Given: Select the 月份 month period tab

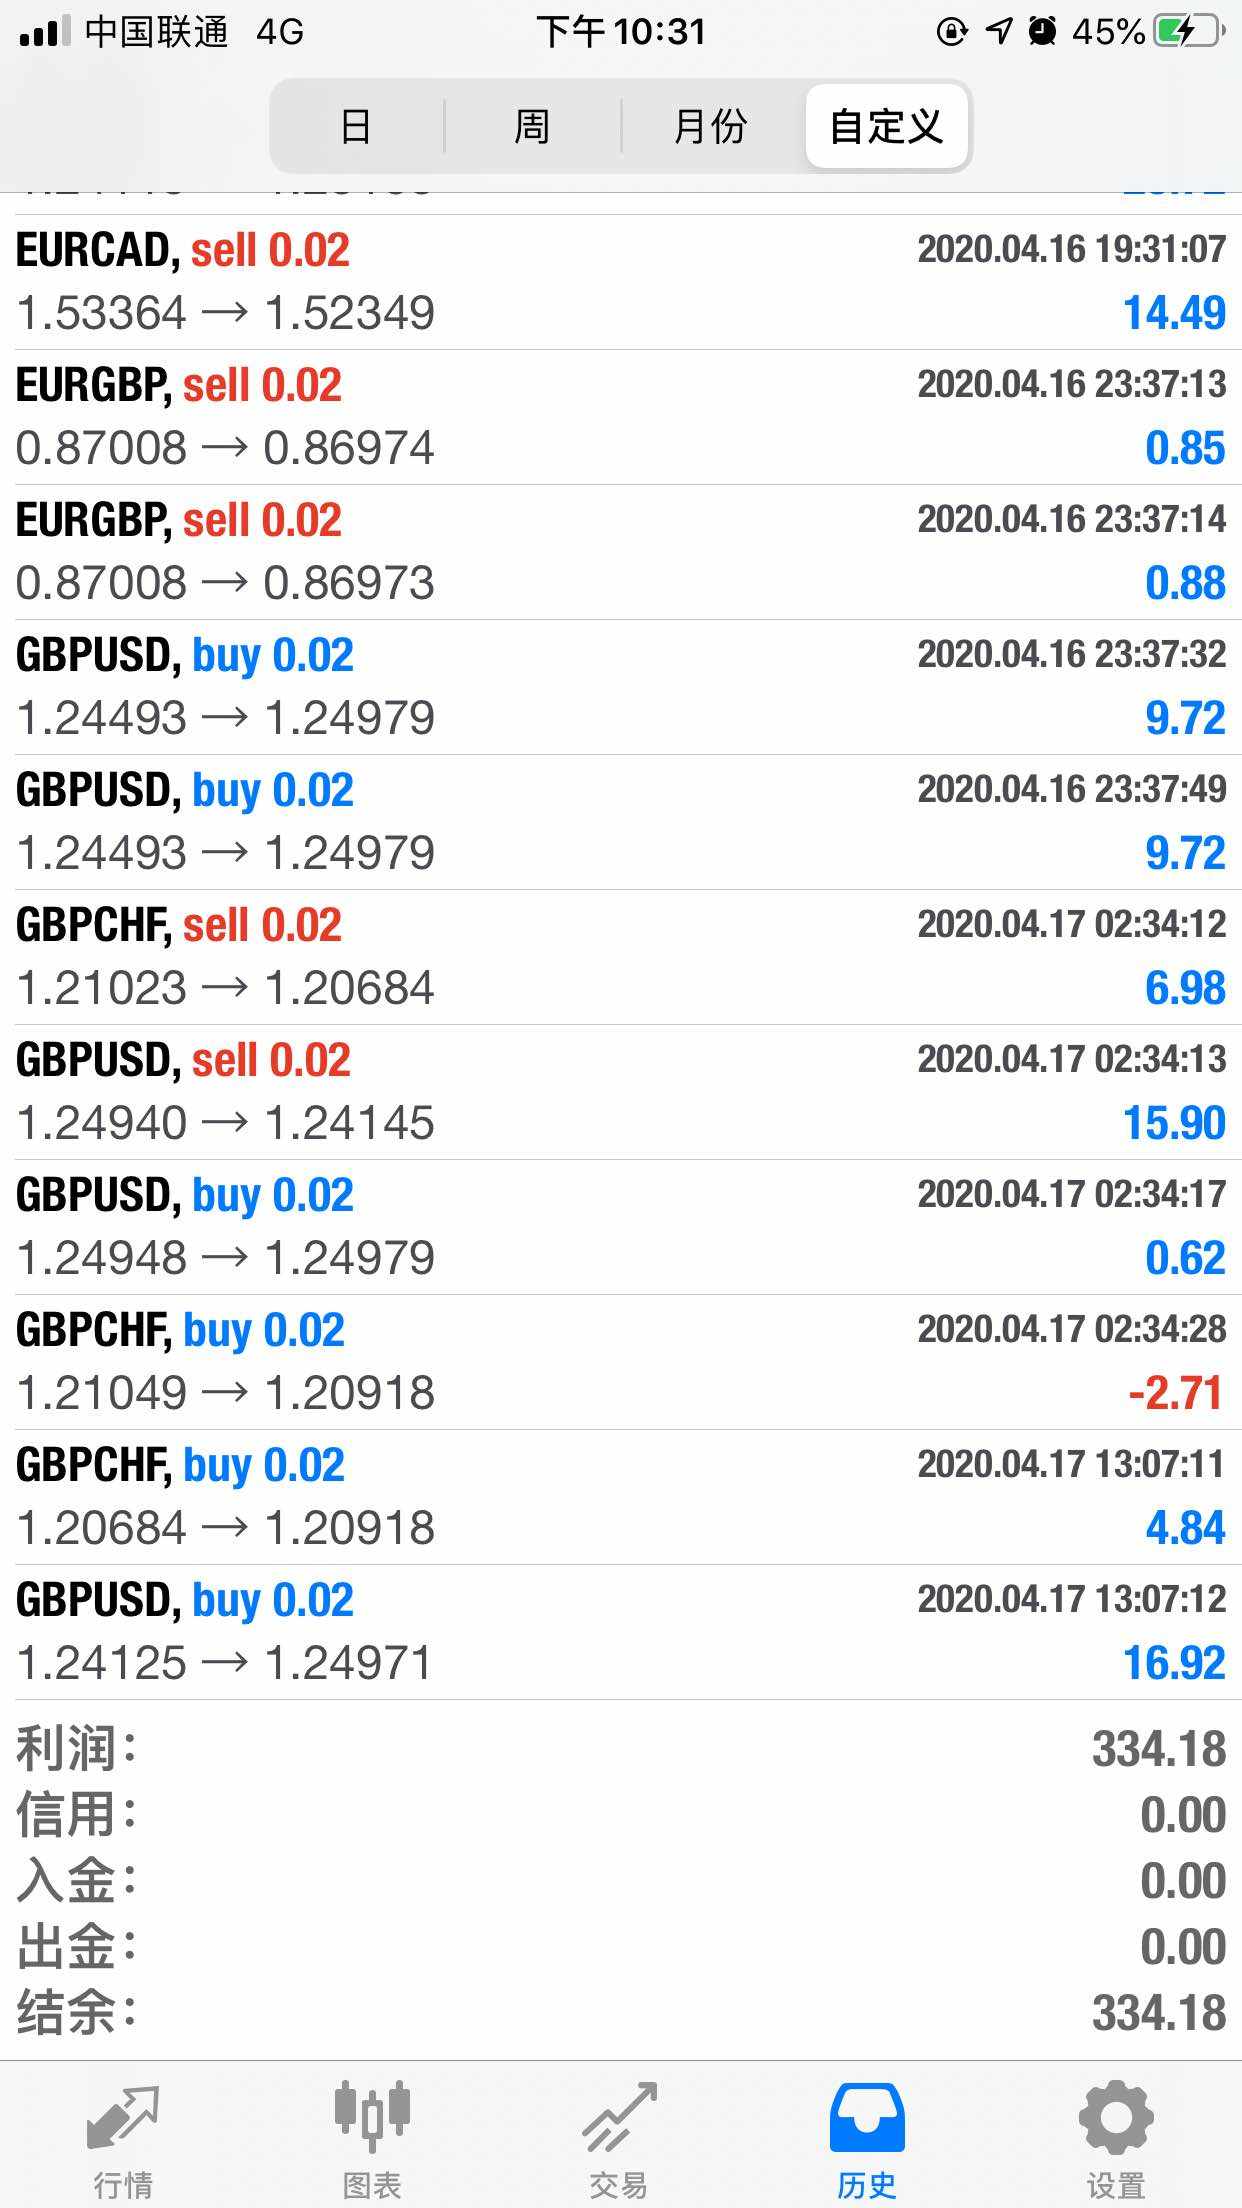Looking at the screenshot, I should click(710, 127).
